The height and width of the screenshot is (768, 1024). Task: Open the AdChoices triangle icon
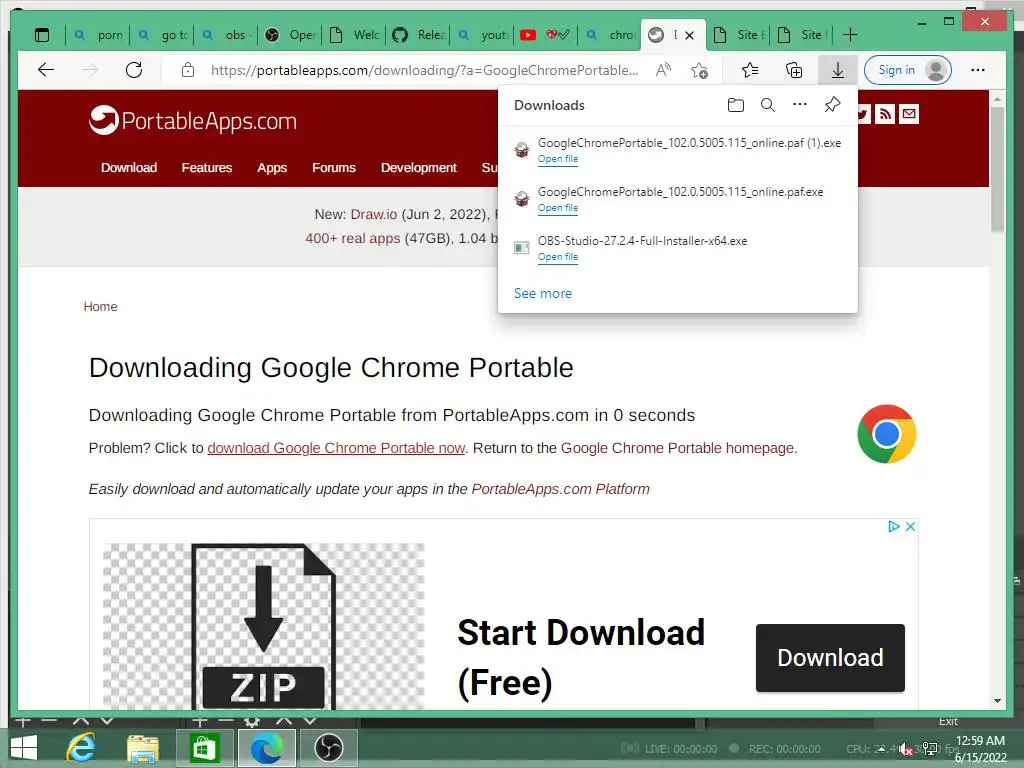[894, 526]
